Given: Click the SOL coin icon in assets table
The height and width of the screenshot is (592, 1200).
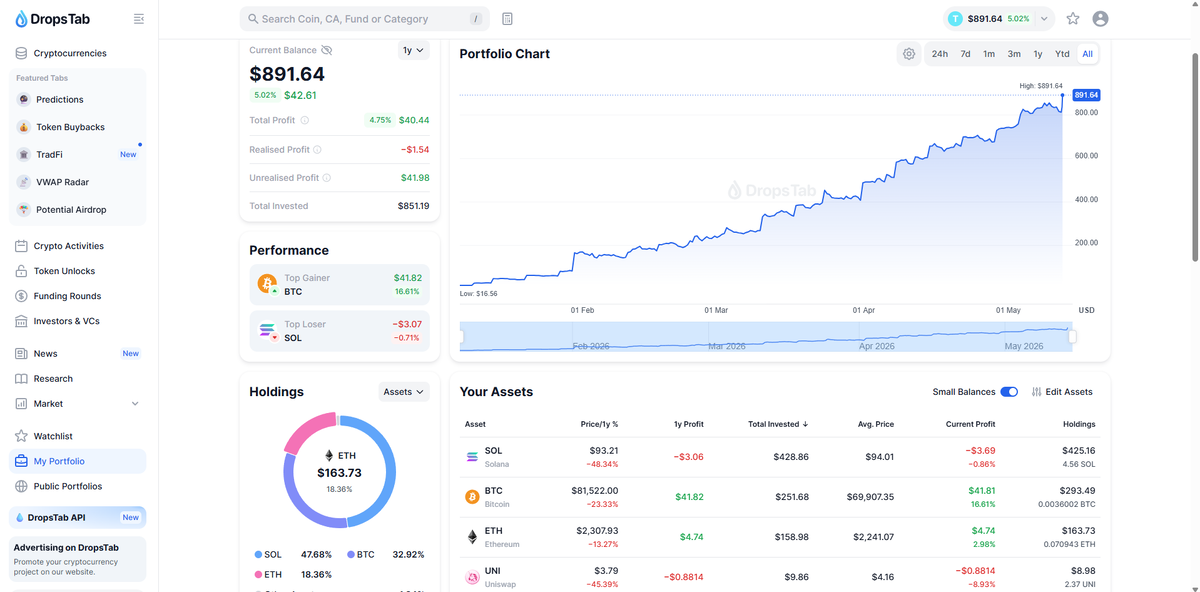Looking at the screenshot, I should point(472,457).
